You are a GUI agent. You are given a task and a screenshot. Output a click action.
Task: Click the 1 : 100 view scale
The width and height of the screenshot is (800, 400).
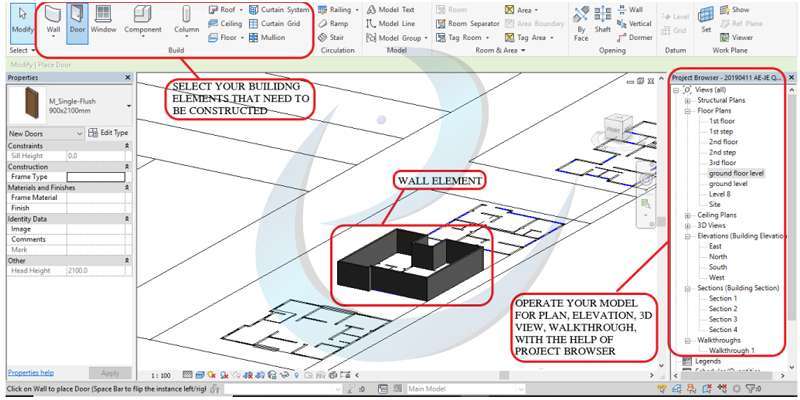pyautogui.click(x=162, y=375)
